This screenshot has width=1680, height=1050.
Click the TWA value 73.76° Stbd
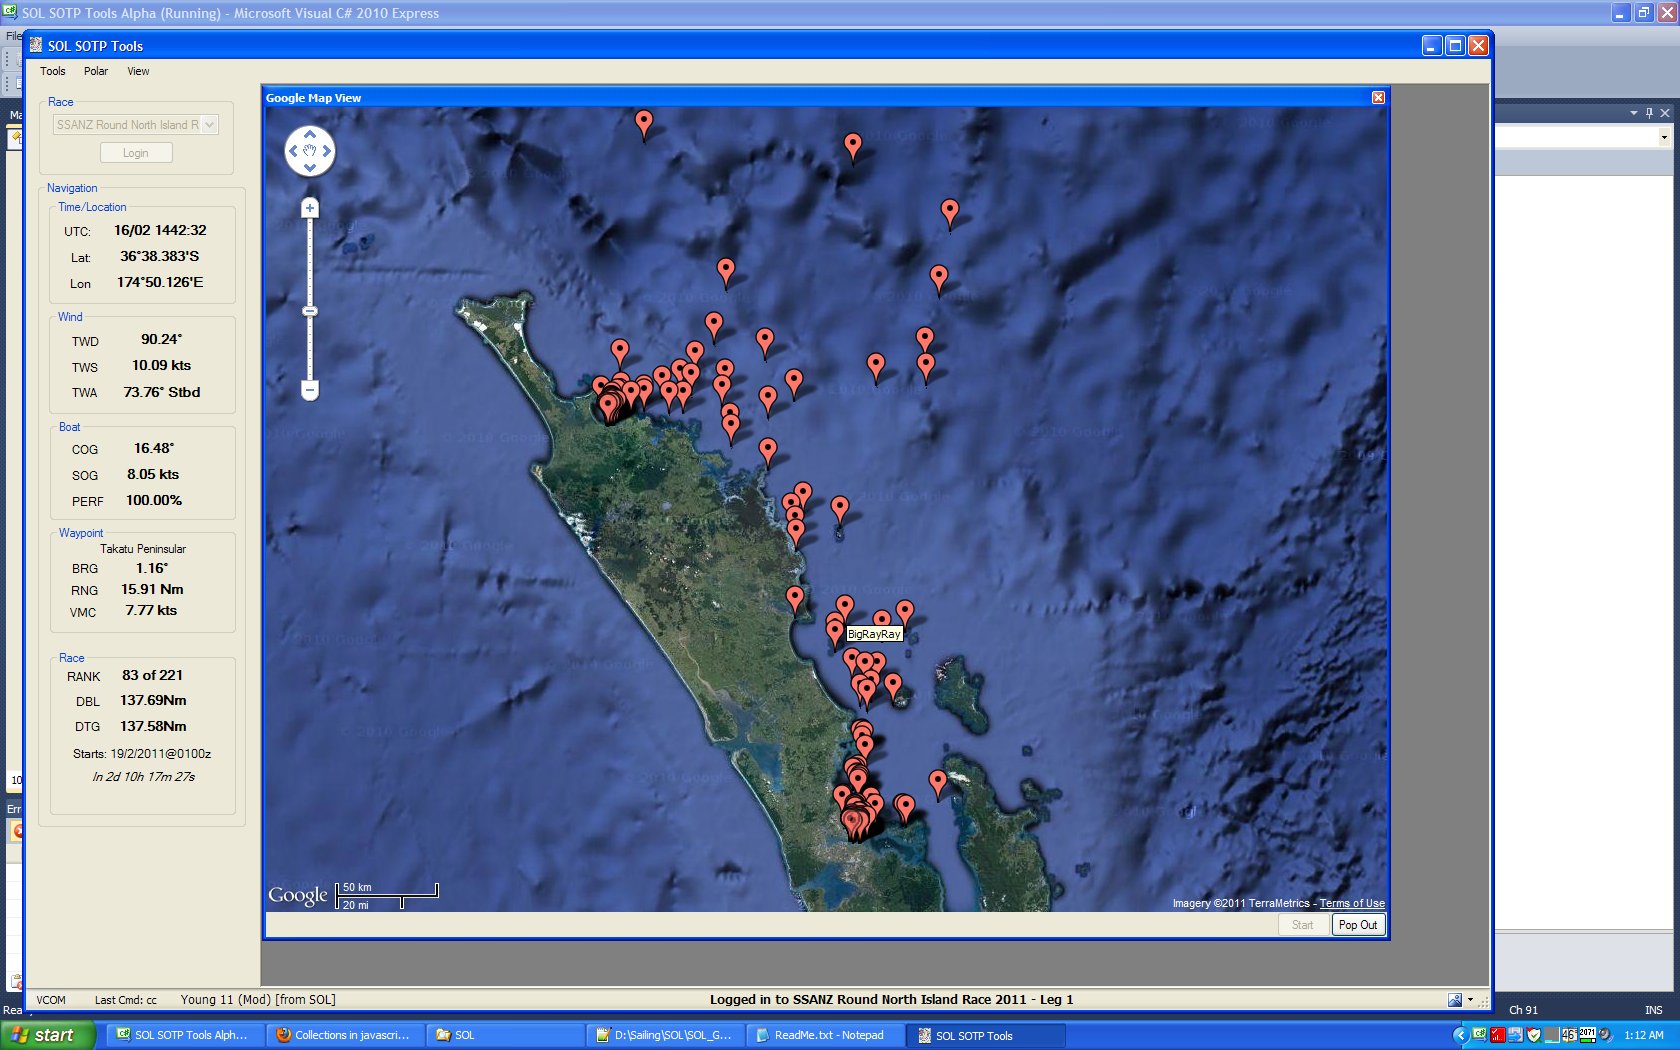pyautogui.click(x=162, y=392)
